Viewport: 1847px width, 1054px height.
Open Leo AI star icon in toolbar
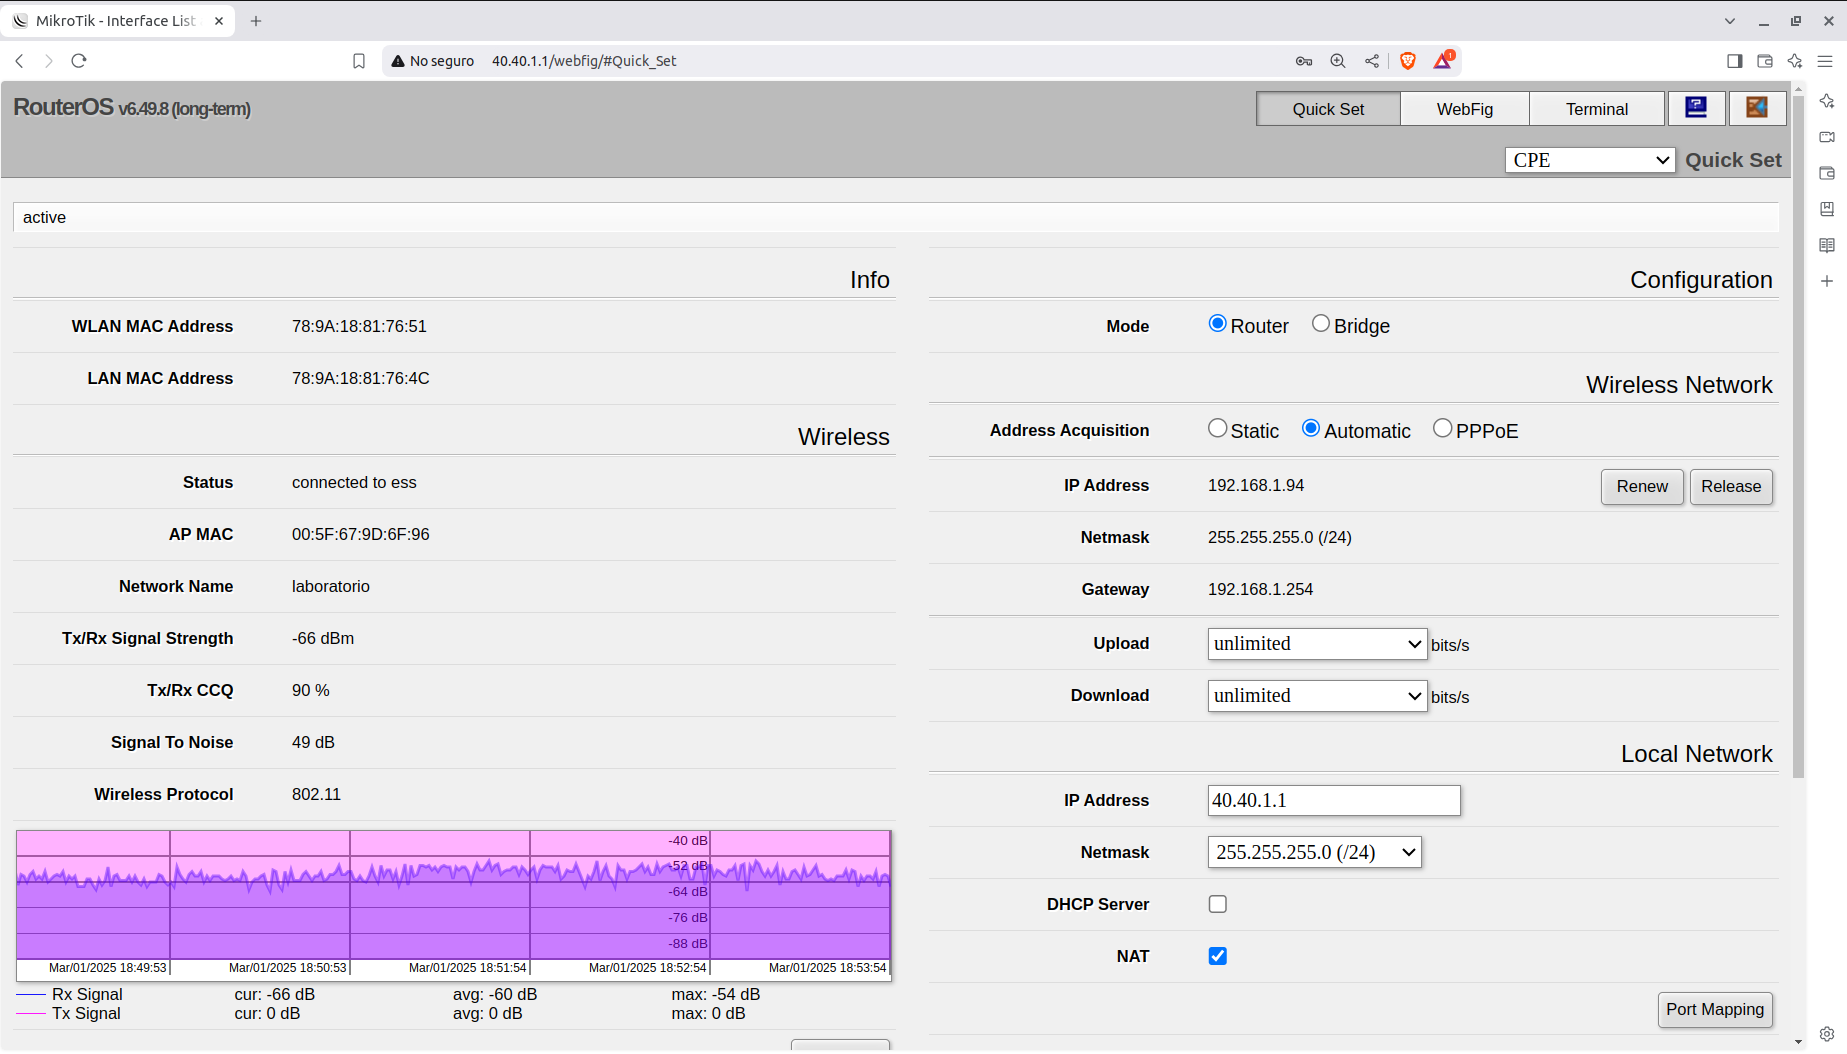click(1795, 61)
